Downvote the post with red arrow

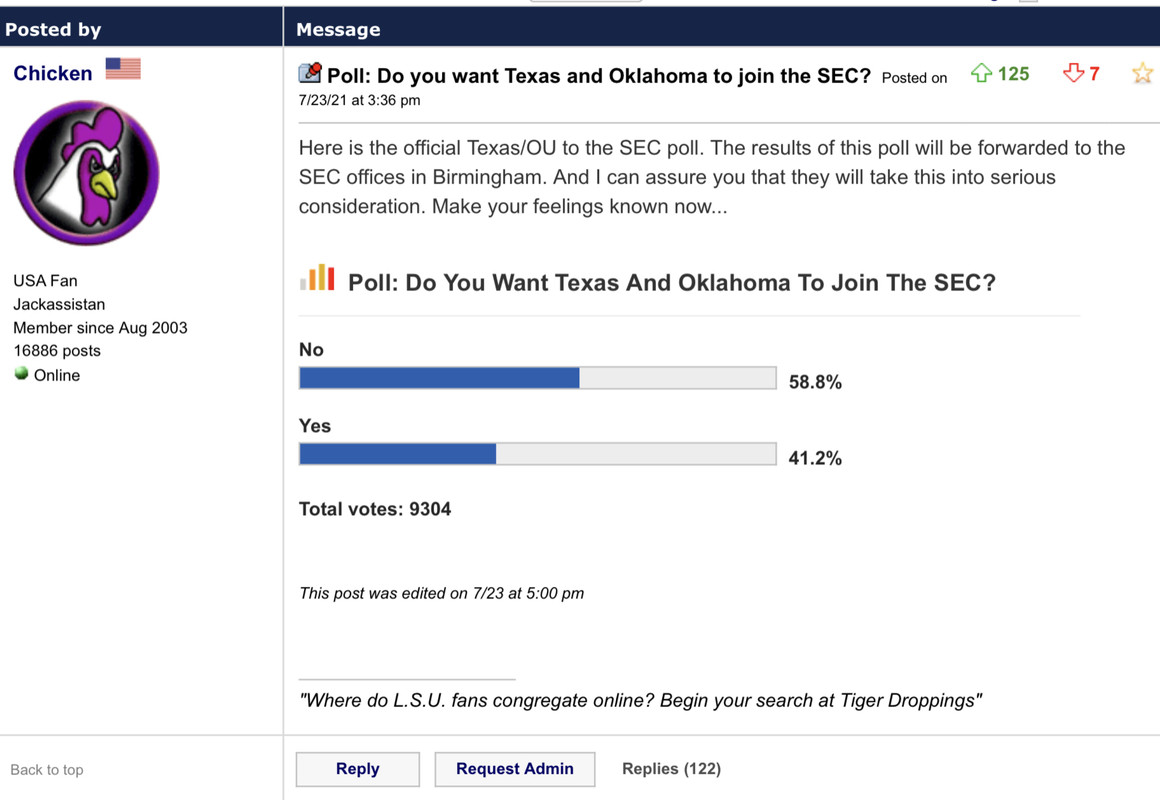pyautogui.click(x=1073, y=74)
